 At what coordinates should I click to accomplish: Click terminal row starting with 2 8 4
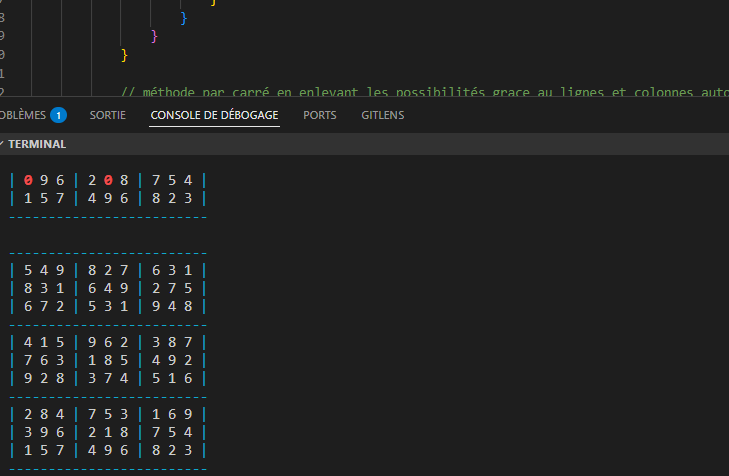pos(107,414)
